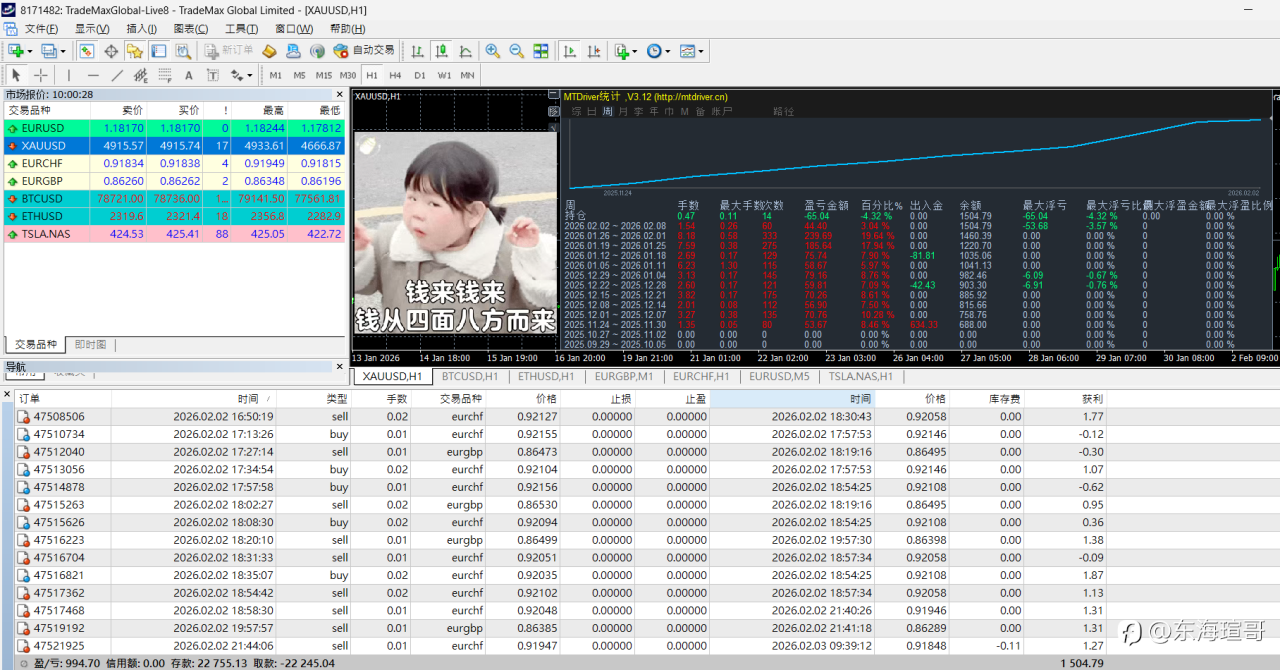Screen dimensions: 1280x670
Task: Click the zoom in magnifier icon
Action: 493,51
